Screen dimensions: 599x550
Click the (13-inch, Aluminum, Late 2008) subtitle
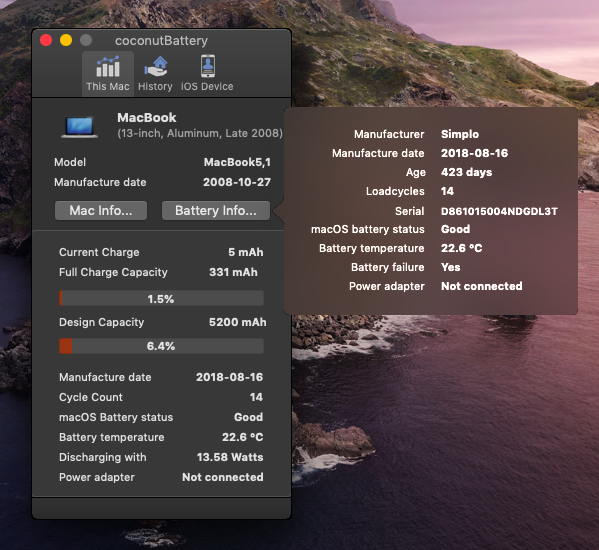[x=200, y=133]
